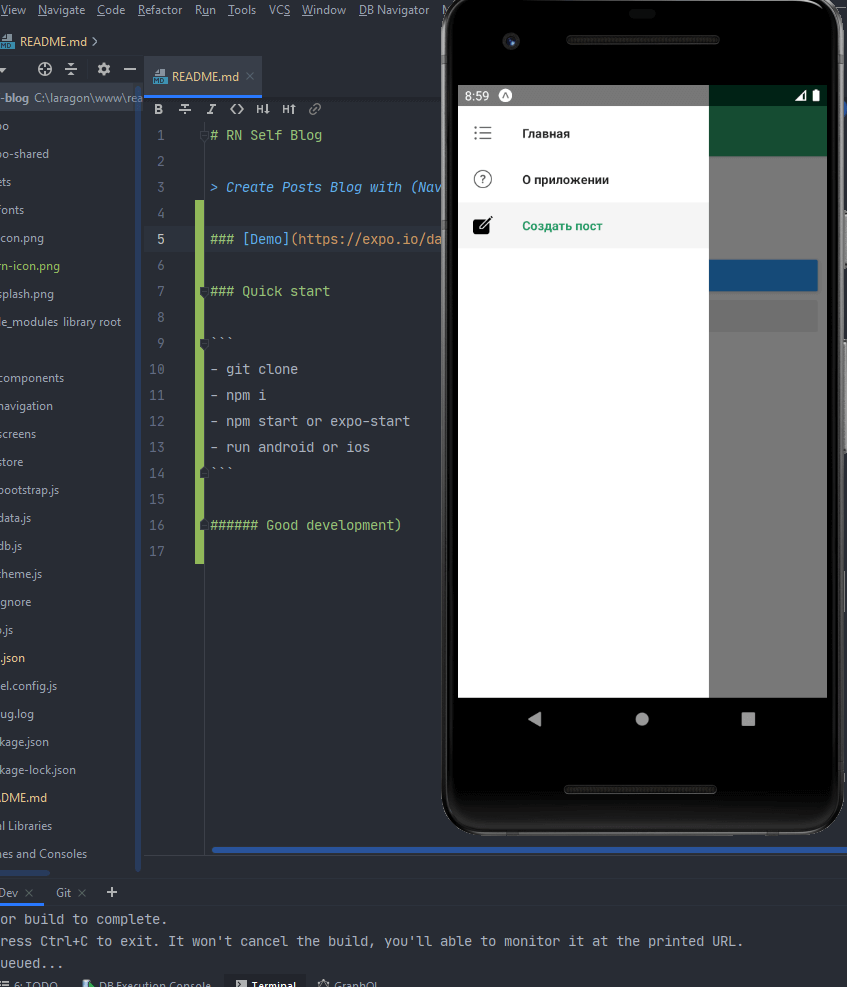Click the insert link icon
Screen dimensions: 847x987
click(x=315, y=109)
